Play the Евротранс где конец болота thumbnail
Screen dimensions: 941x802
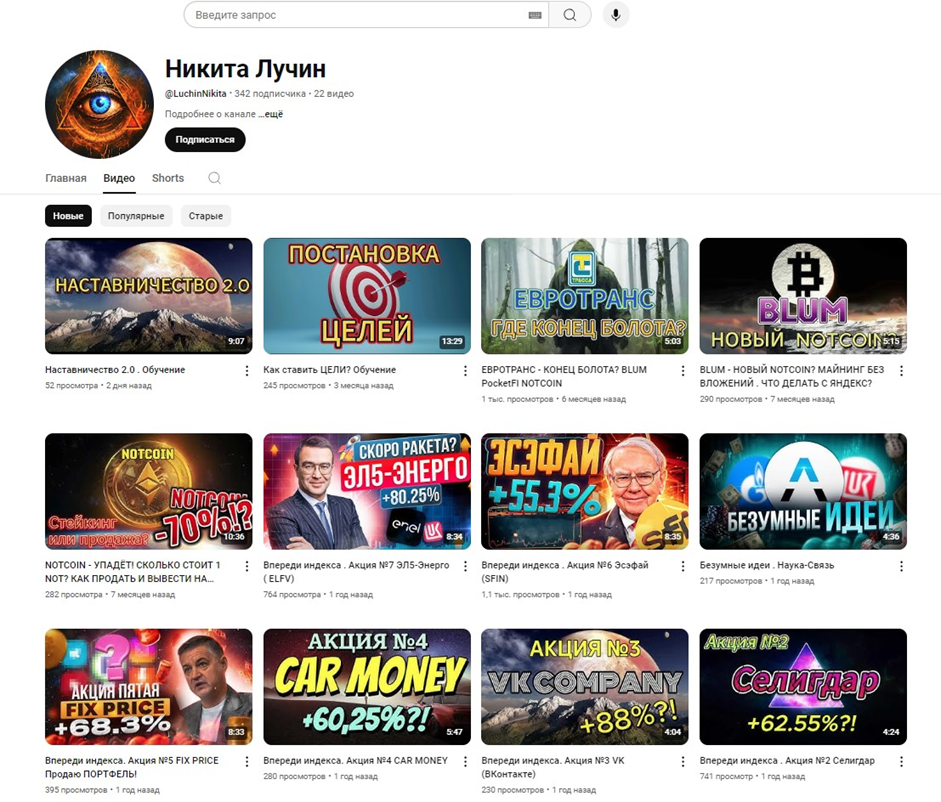(585, 296)
